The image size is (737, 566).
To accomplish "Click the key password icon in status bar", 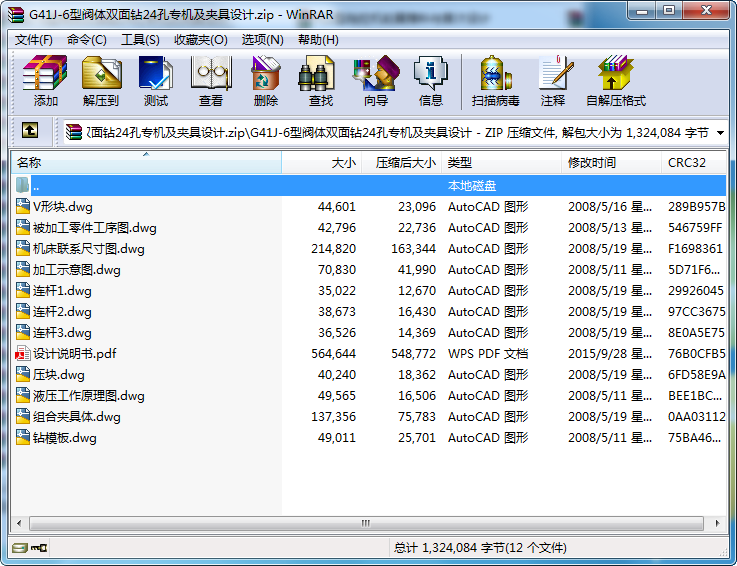I will [40, 547].
